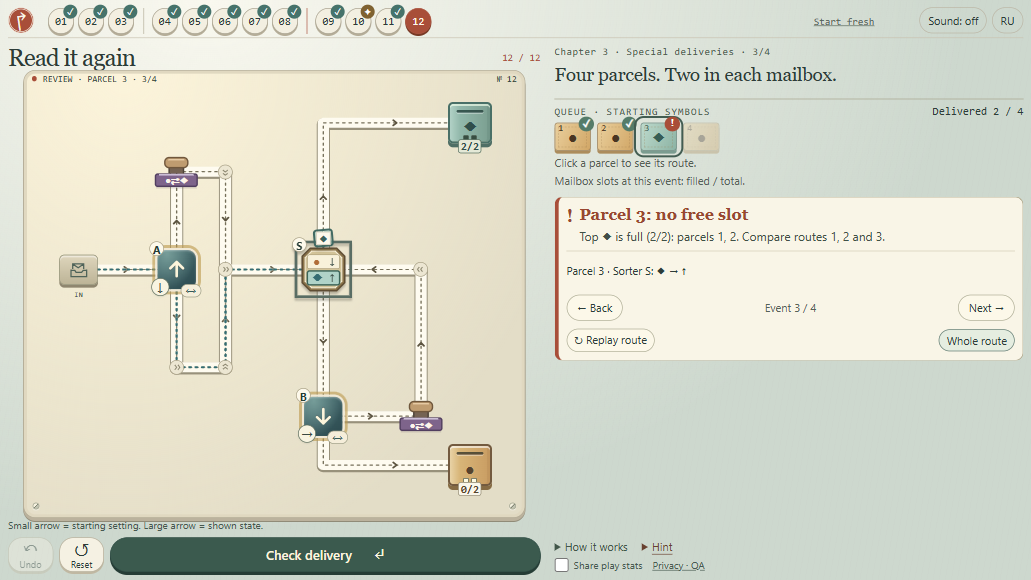Screen dimensions: 1031x580
Task: Open level 04
Action: tap(165, 22)
